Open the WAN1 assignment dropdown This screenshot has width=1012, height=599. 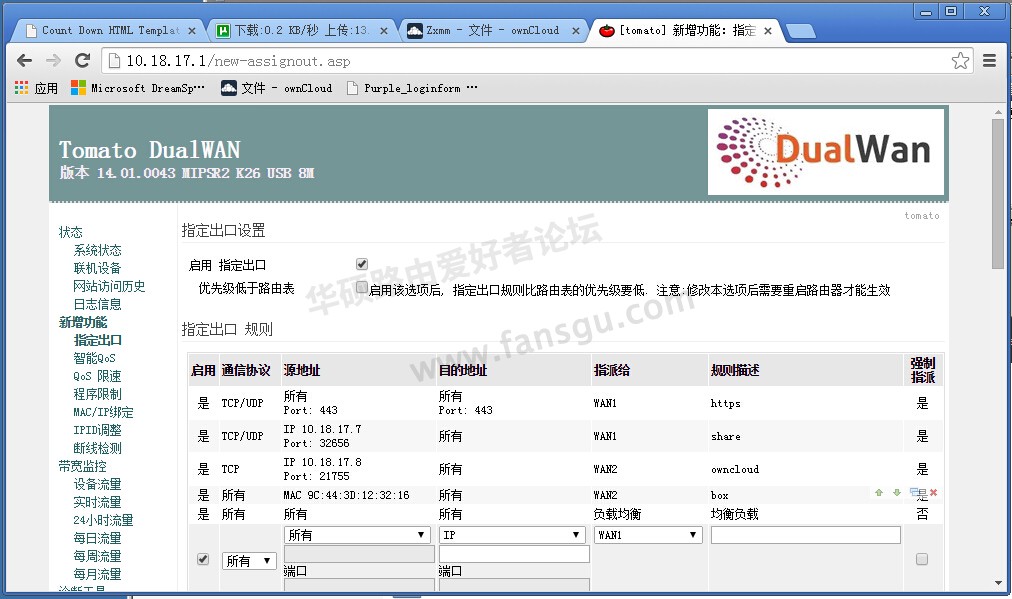[x=647, y=534]
